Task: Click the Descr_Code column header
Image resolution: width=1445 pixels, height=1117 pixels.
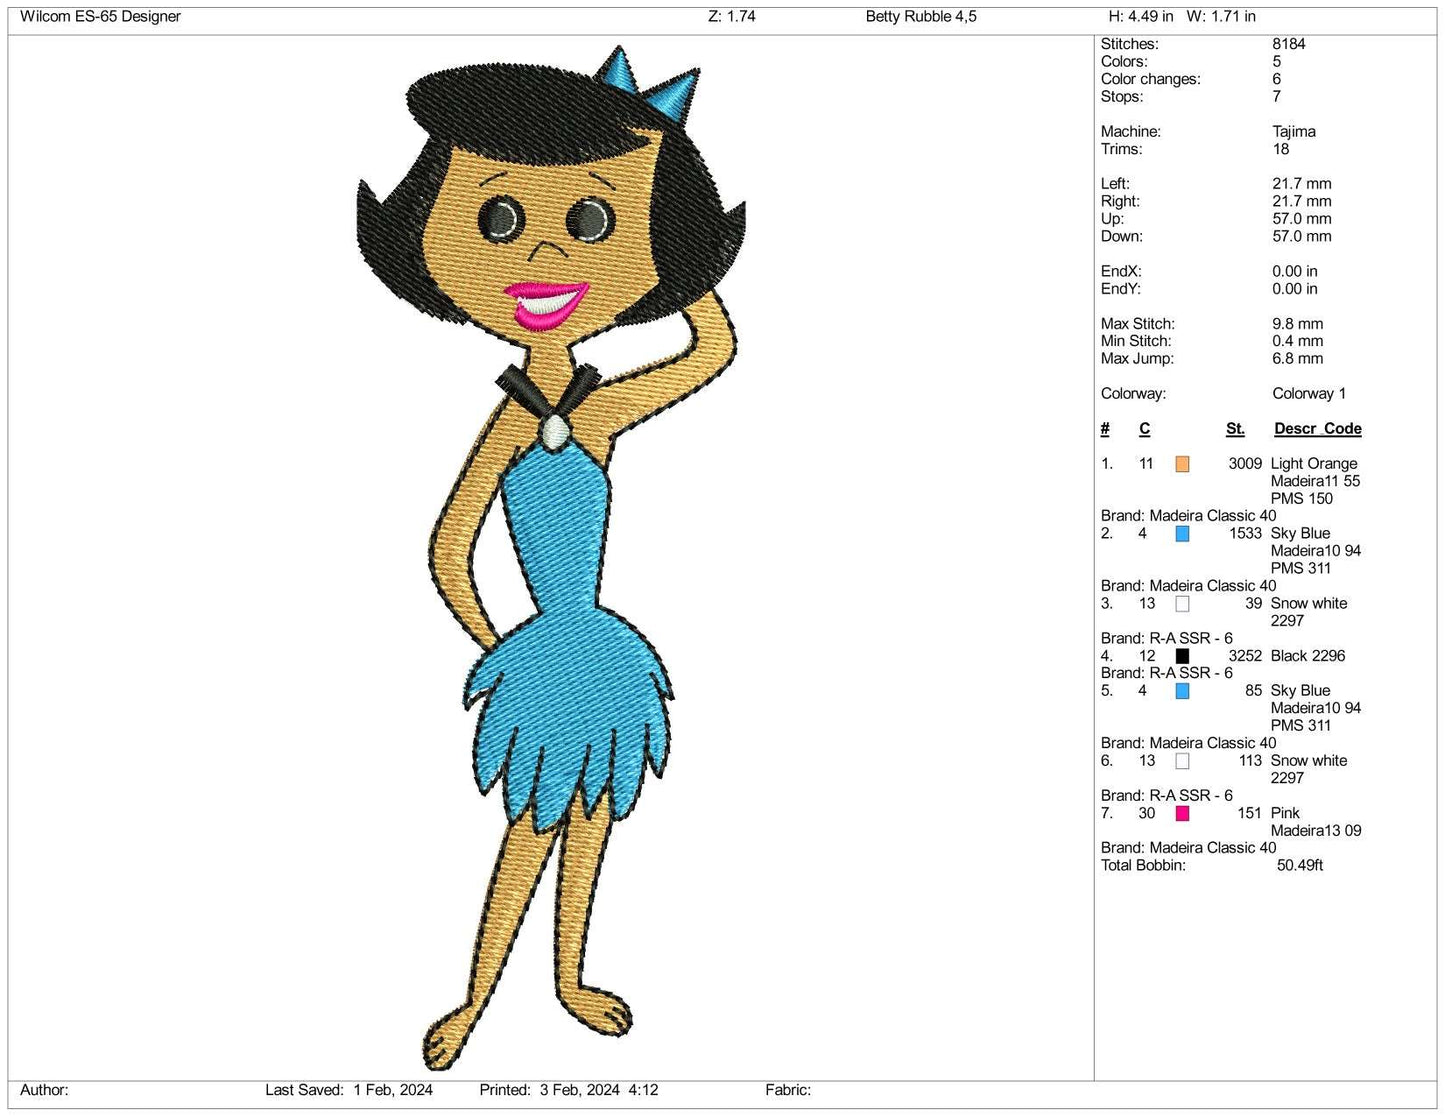Action: (1317, 428)
